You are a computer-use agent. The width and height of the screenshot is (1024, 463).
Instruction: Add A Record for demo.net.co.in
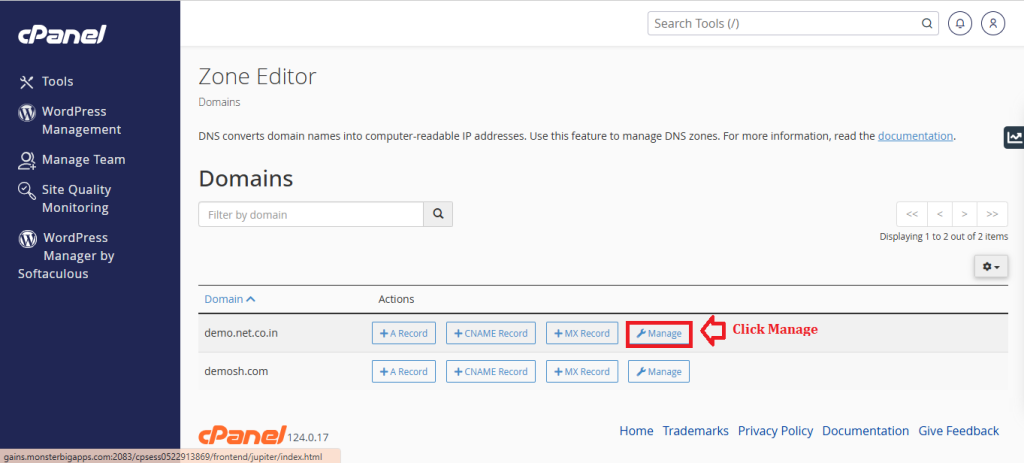(404, 333)
